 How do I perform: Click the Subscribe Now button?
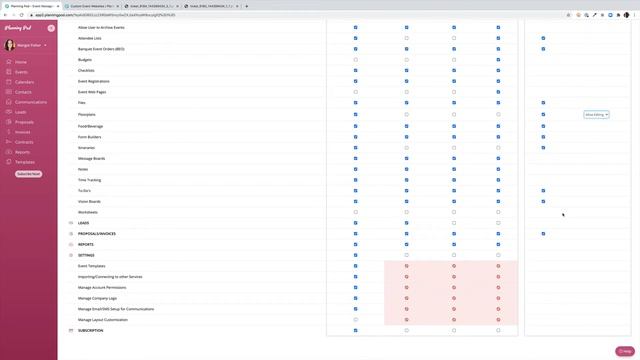point(29,174)
